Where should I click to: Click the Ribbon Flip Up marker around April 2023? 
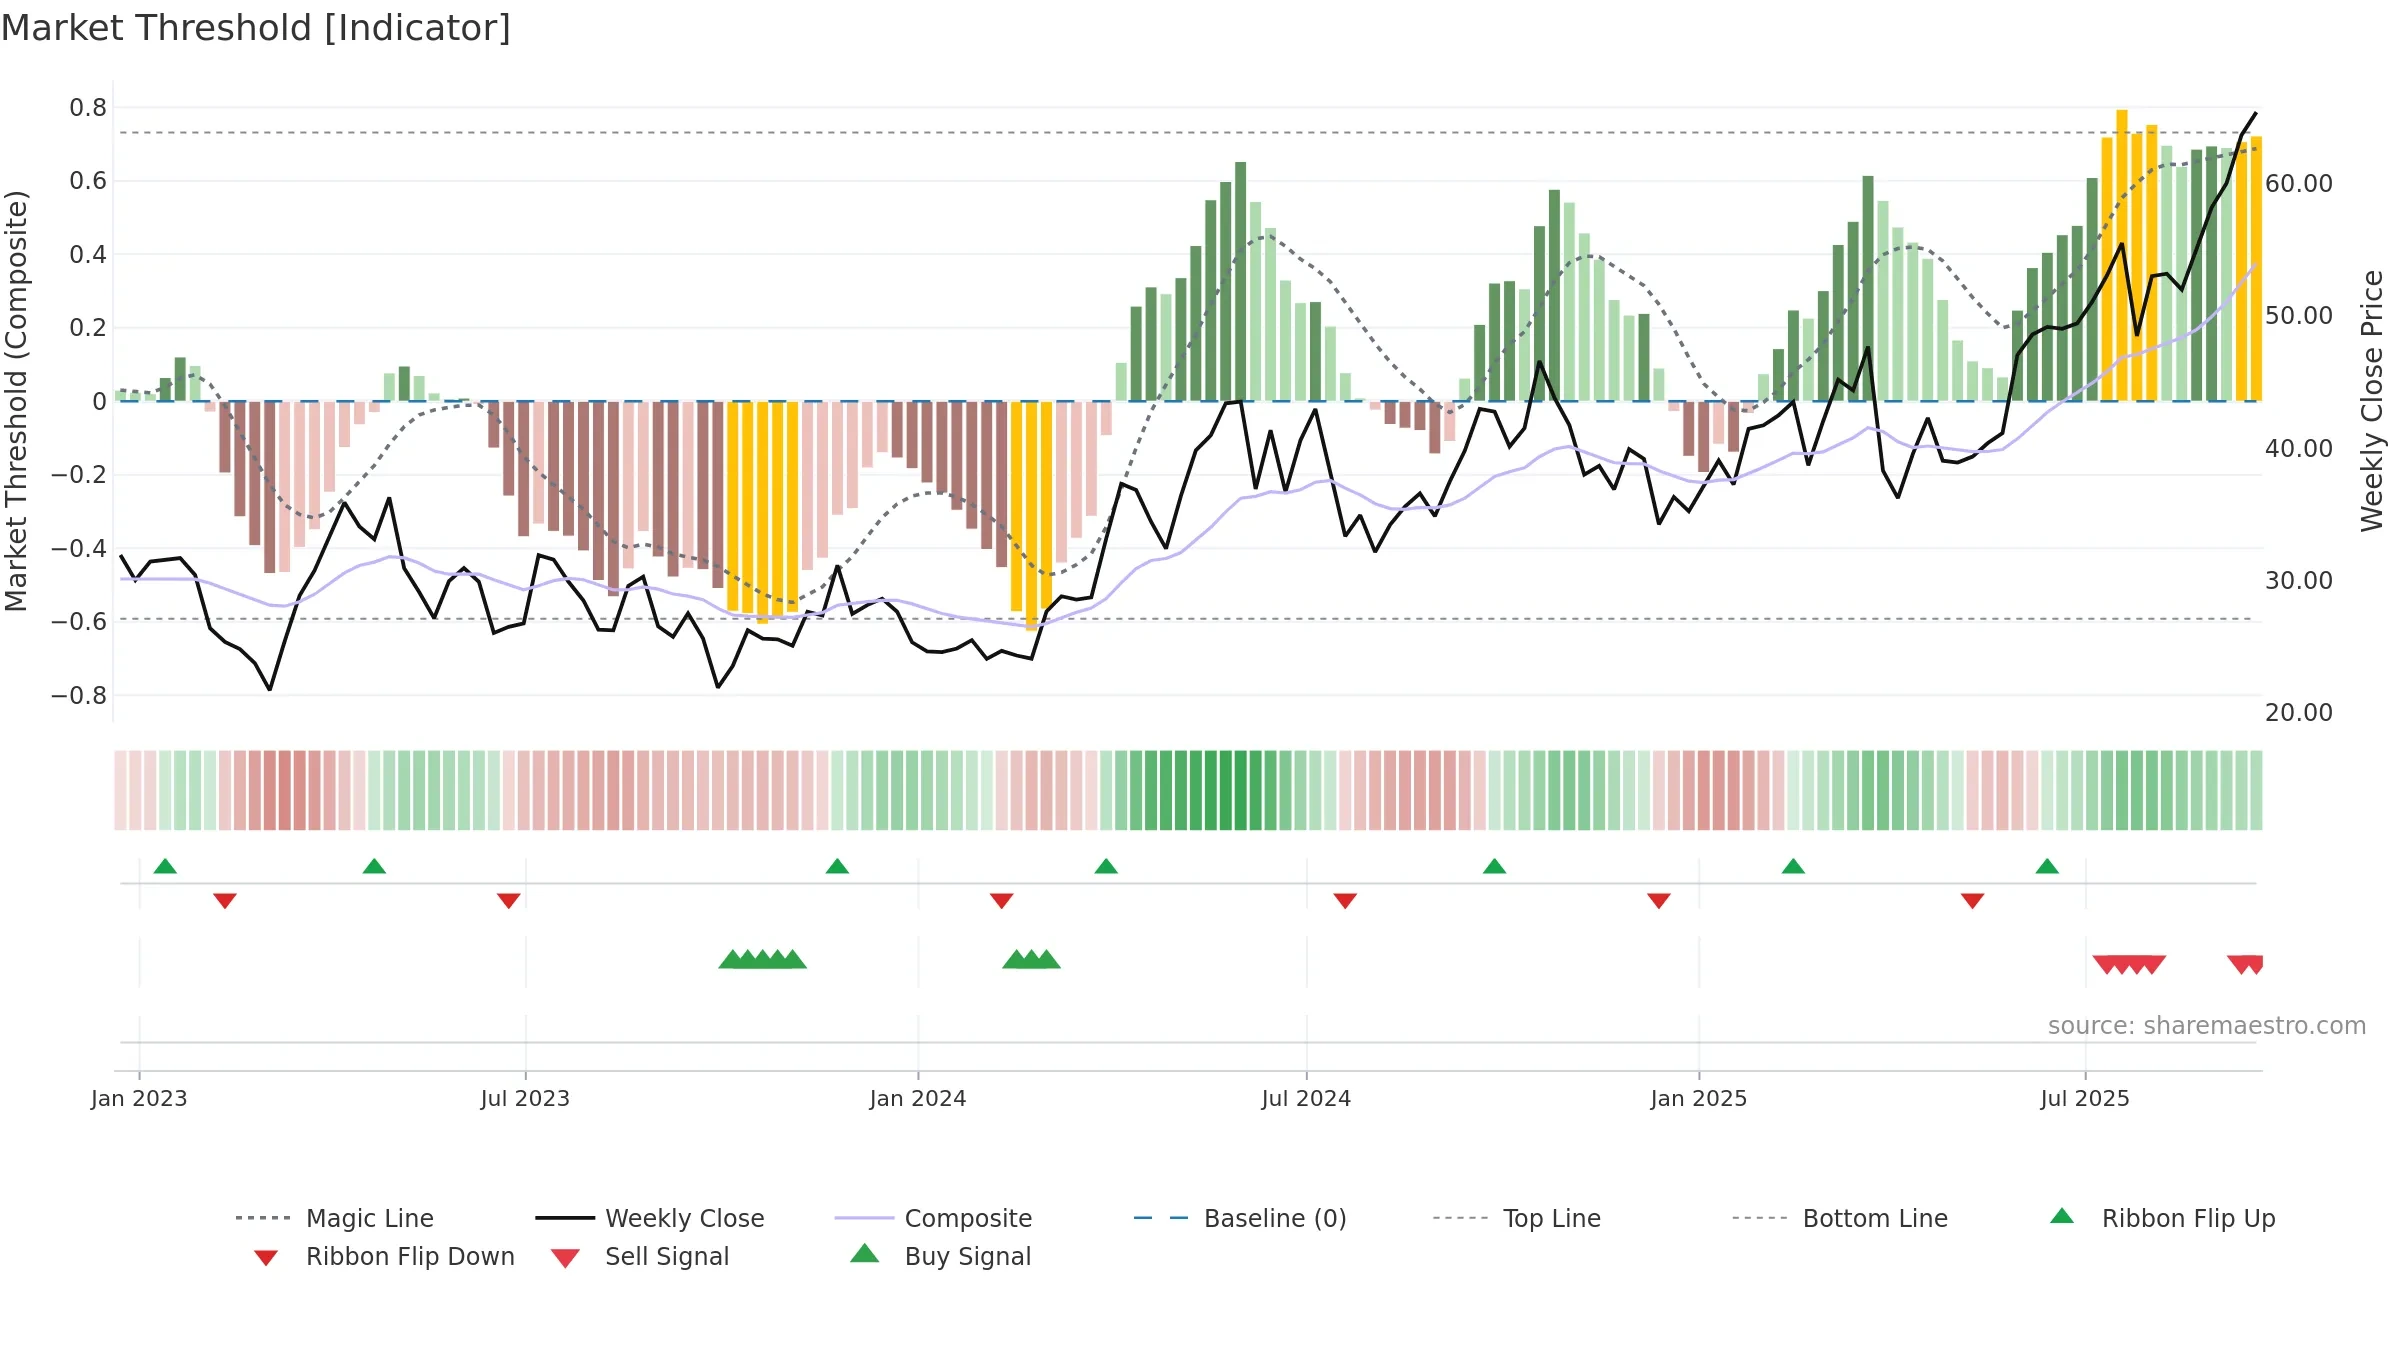(374, 866)
